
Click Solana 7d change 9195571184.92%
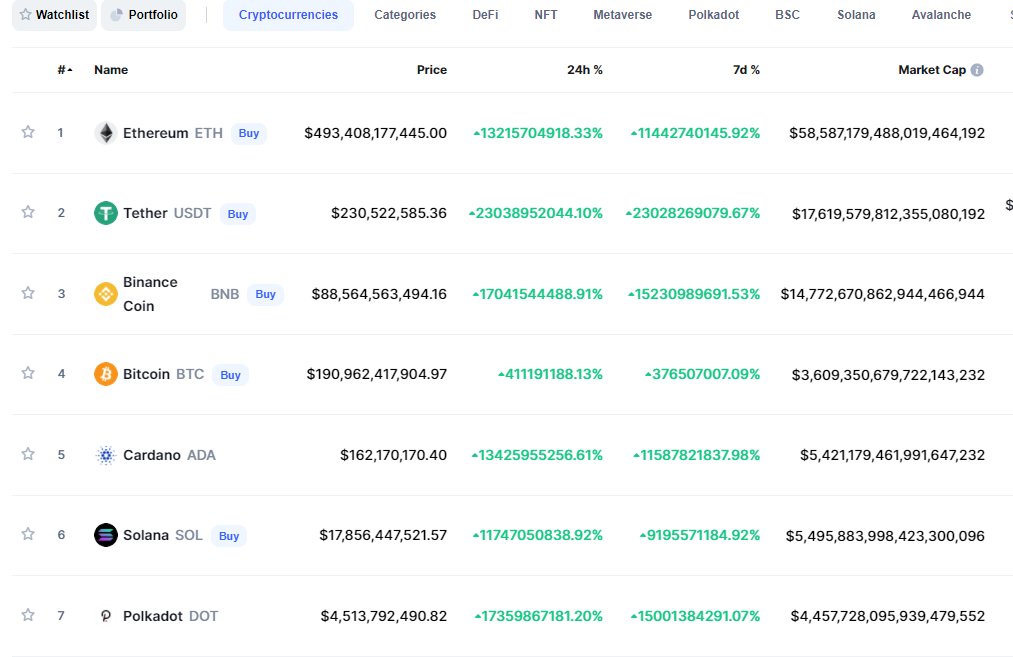click(700, 535)
